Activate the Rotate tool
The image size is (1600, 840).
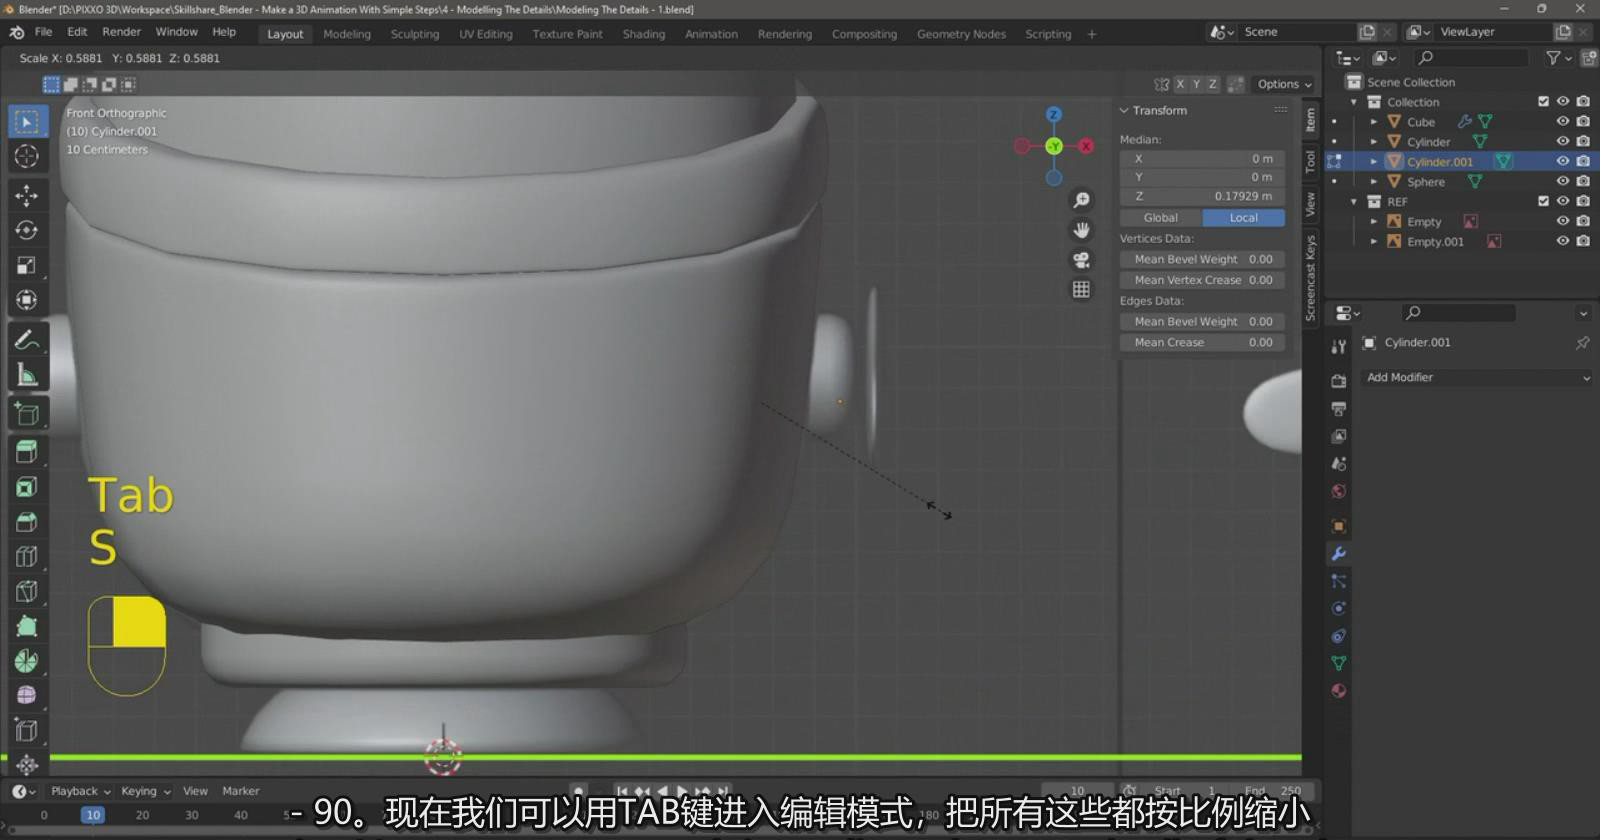coord(27,230)
